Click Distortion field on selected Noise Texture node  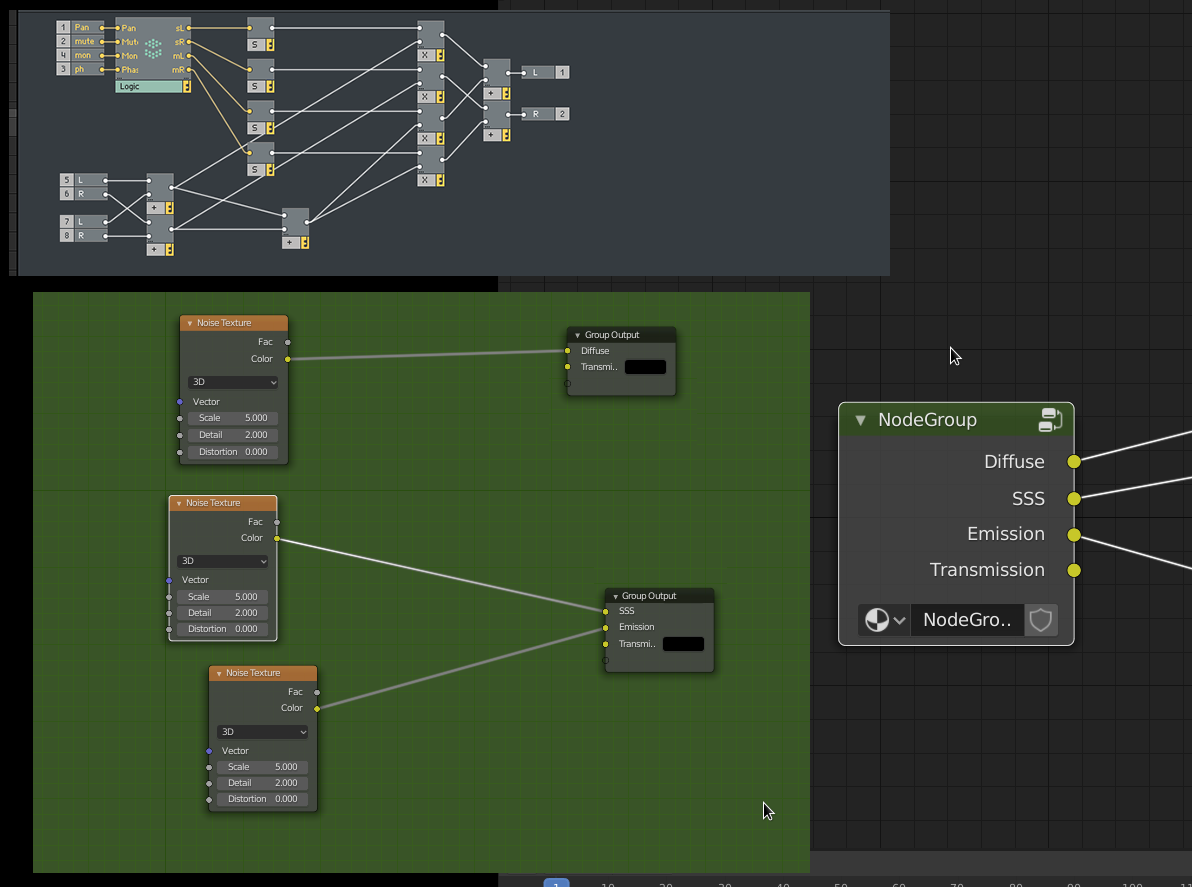223,629
